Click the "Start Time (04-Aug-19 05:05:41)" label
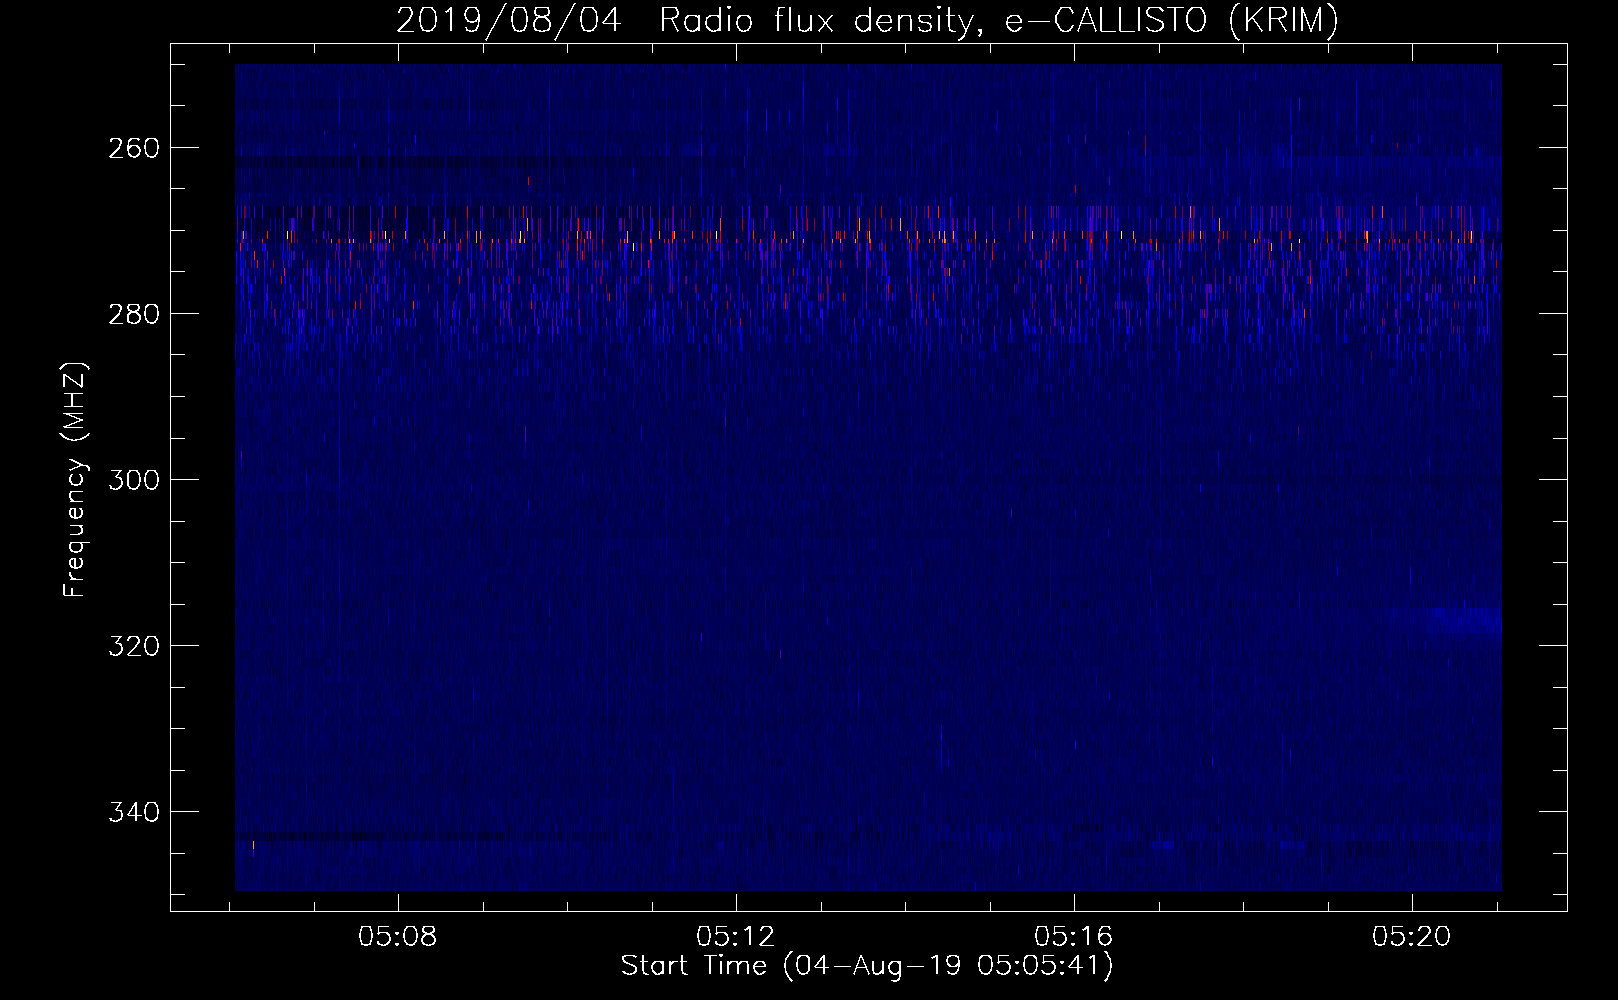This screenshot has width=1618, height=1000. coord(867,966)
